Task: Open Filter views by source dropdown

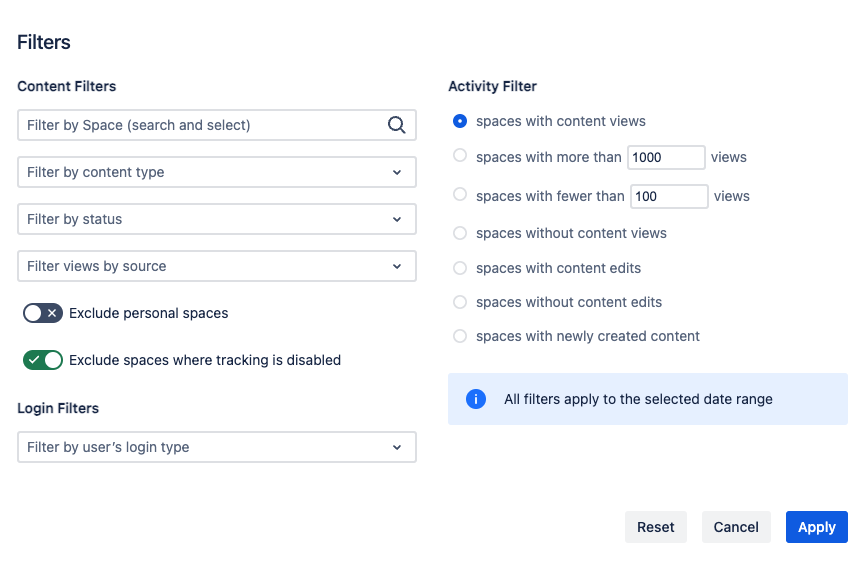Action: click(x=216, y=266)
